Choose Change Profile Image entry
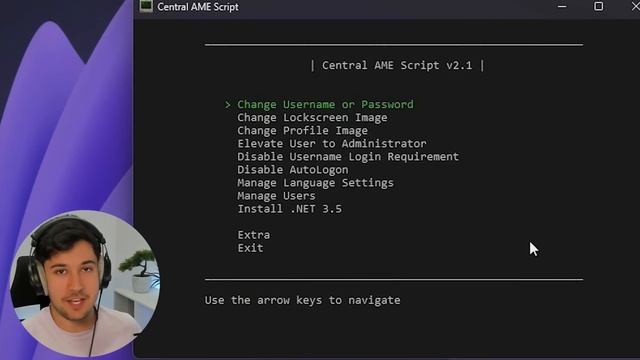Screen dimensions: 640x360 tap(302, 131)
